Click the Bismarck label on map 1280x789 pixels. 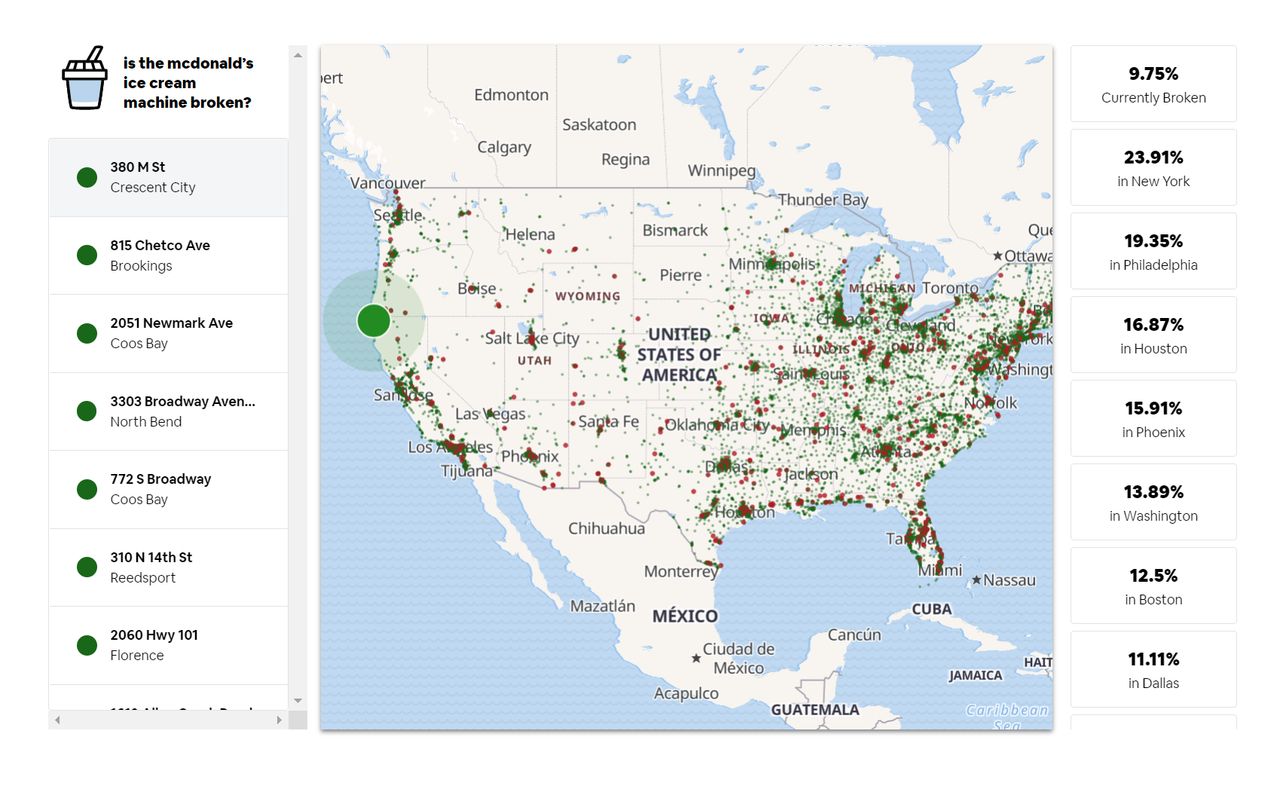[675, 230]
